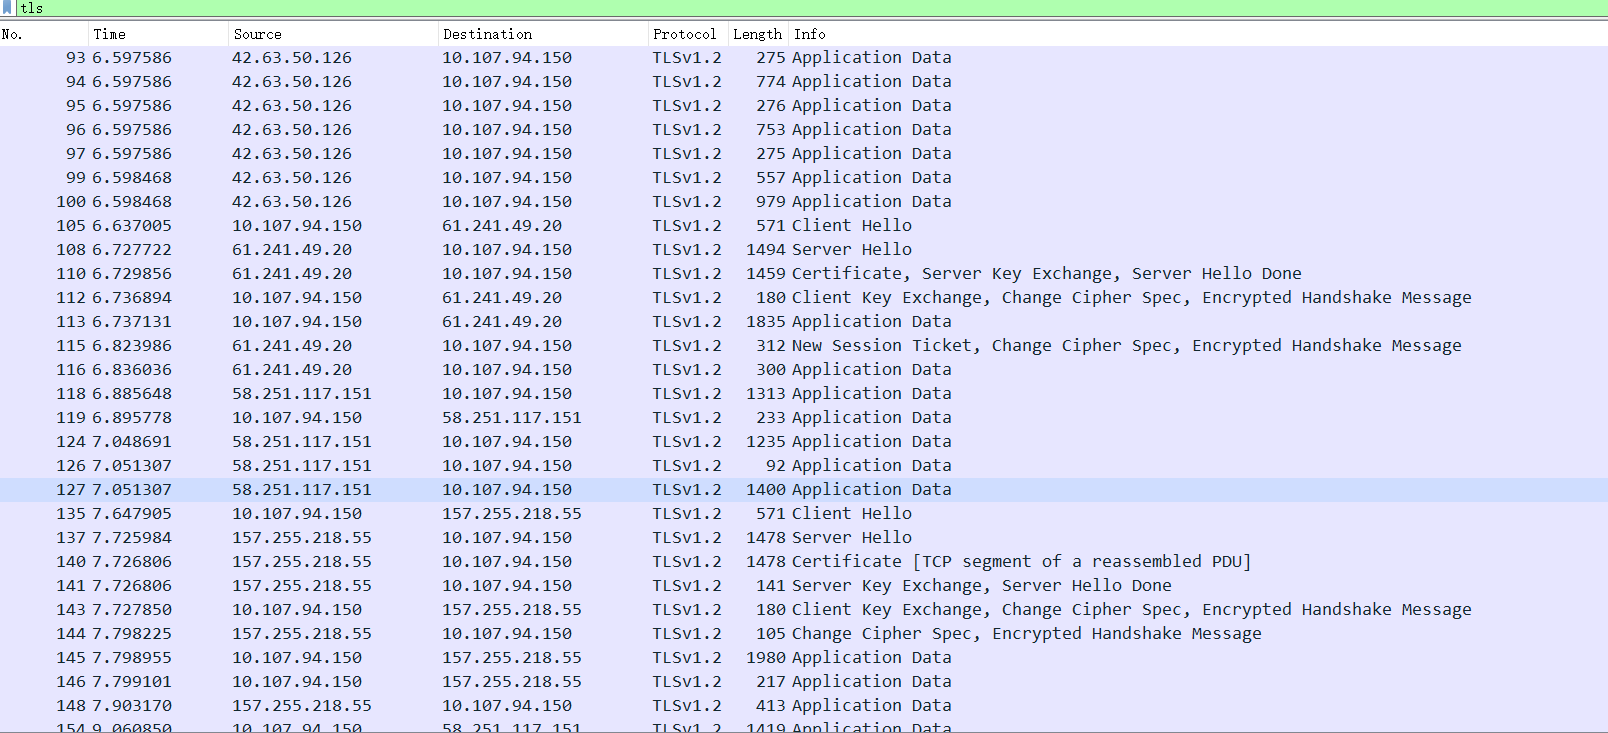The height and width of the screenshot is (733, 1608).
Task: Select packet 112 Client Key Exchange row
Action: pyautogui.click(x=804, y=298)
